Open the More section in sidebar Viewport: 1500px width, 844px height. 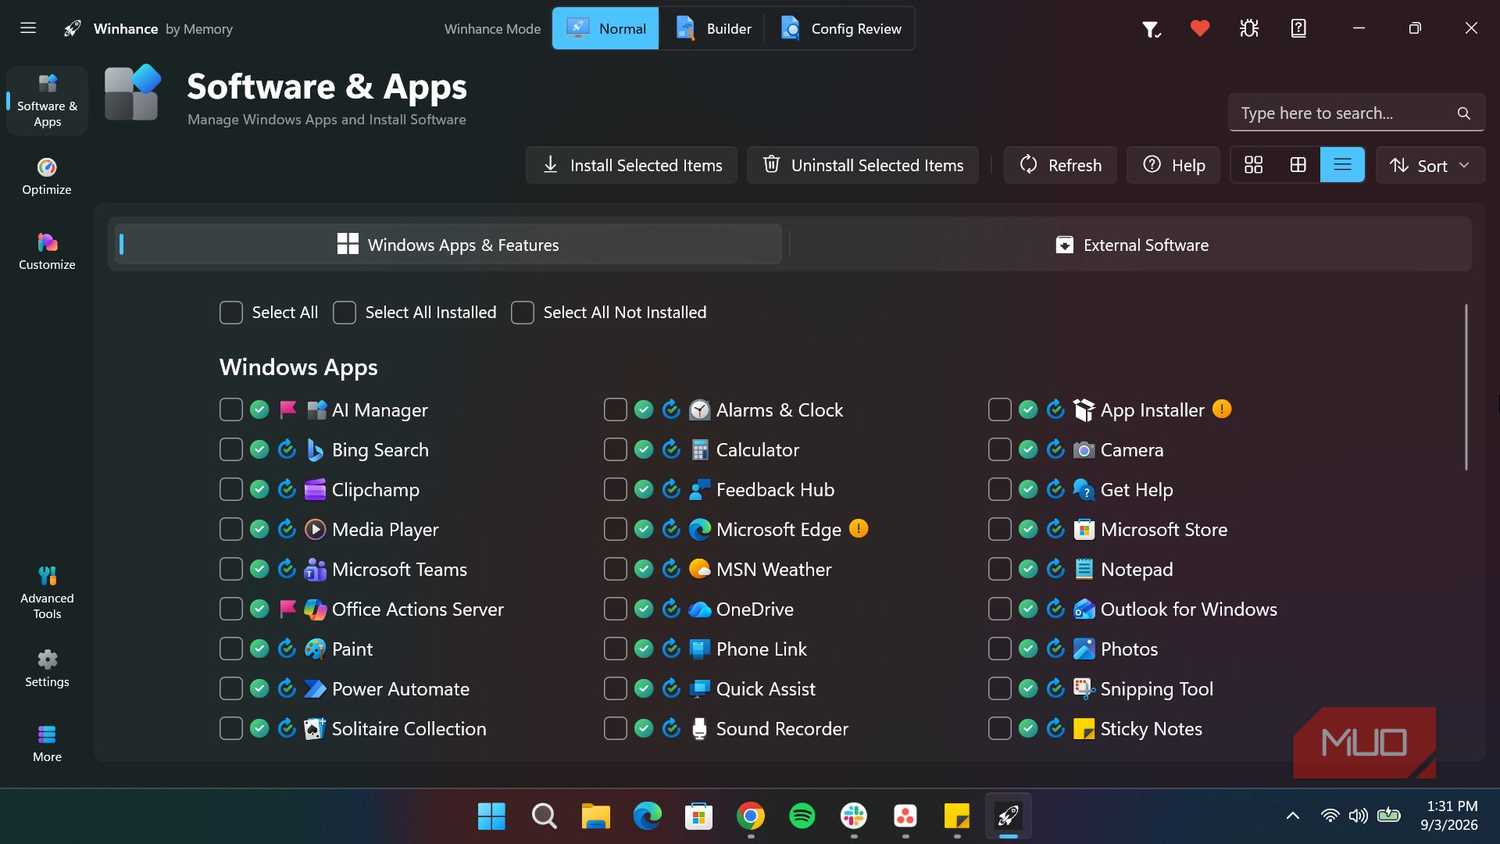47,744
